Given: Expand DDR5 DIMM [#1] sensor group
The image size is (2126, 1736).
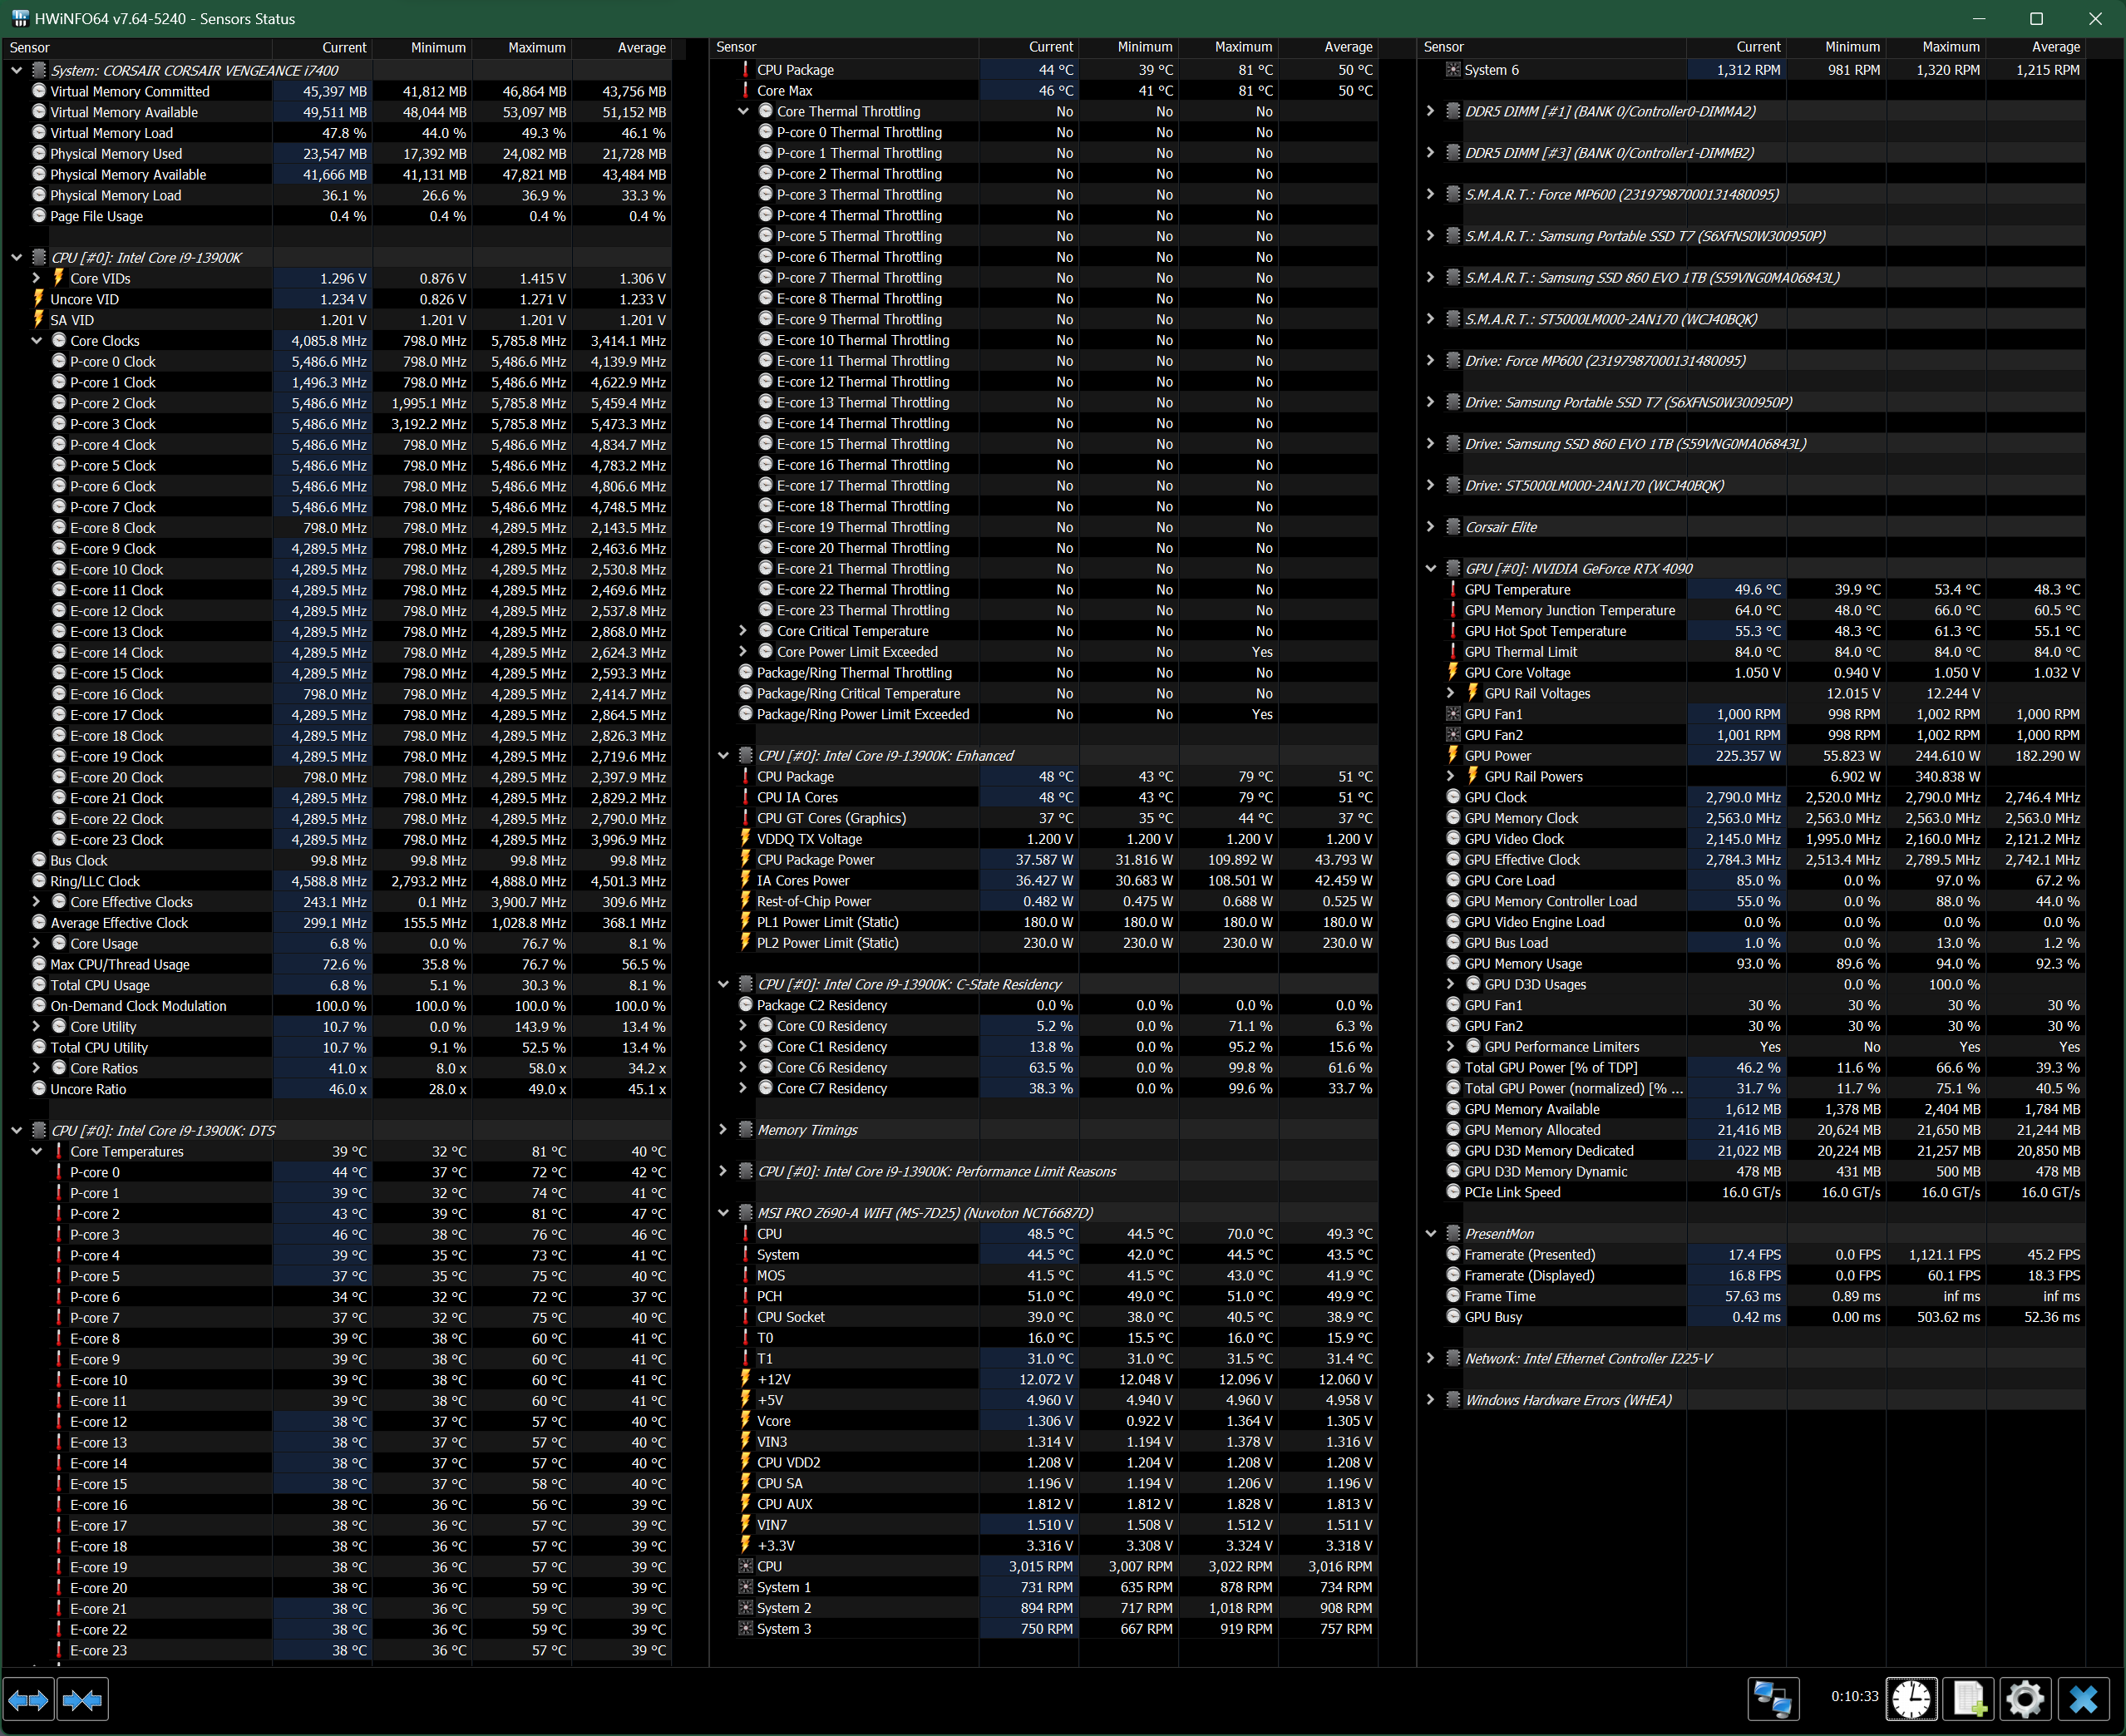Looking at the screenshot, I should point(1430,112).
